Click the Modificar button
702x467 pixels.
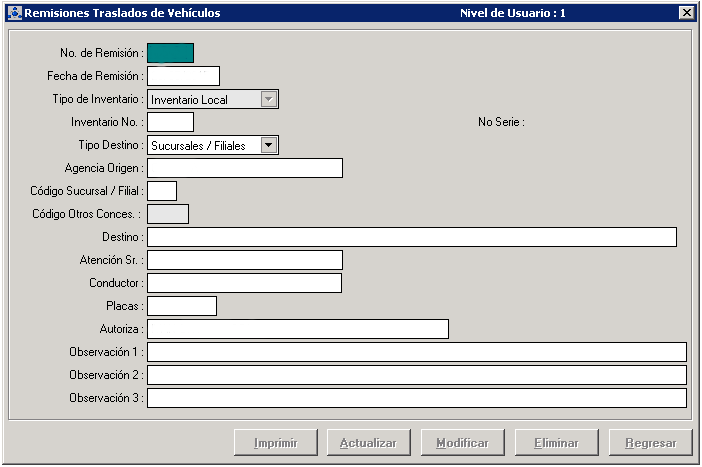462,442
